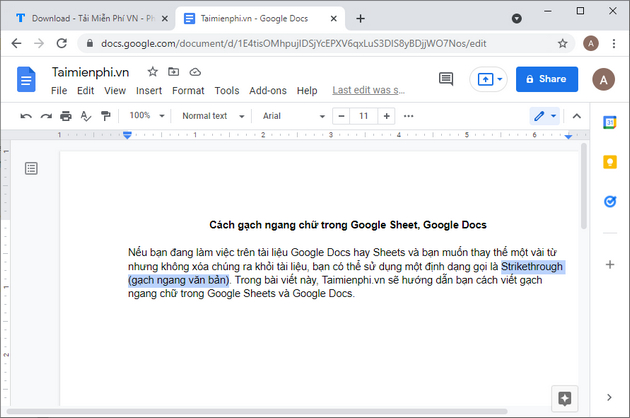Open the Edit menu
Image resolution: width=630 pixels, height=418 pixels.
pos(86,91)
